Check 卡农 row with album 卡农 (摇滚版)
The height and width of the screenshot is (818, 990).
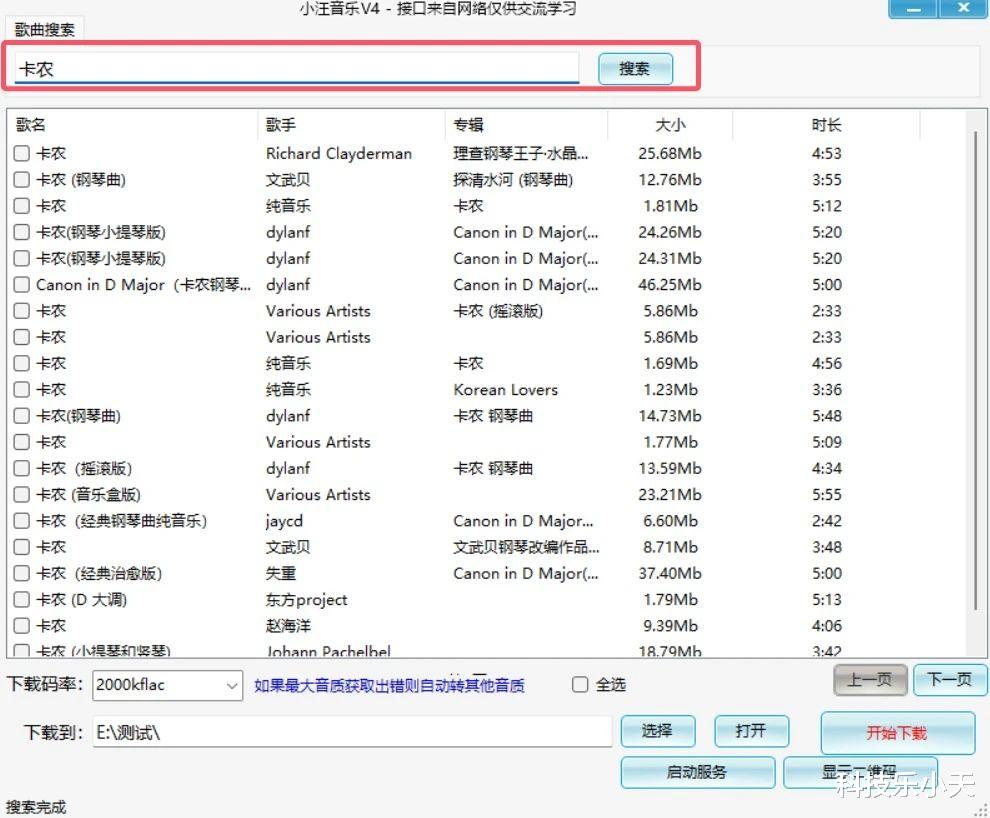pyautogui.click(x=21, y=311)
